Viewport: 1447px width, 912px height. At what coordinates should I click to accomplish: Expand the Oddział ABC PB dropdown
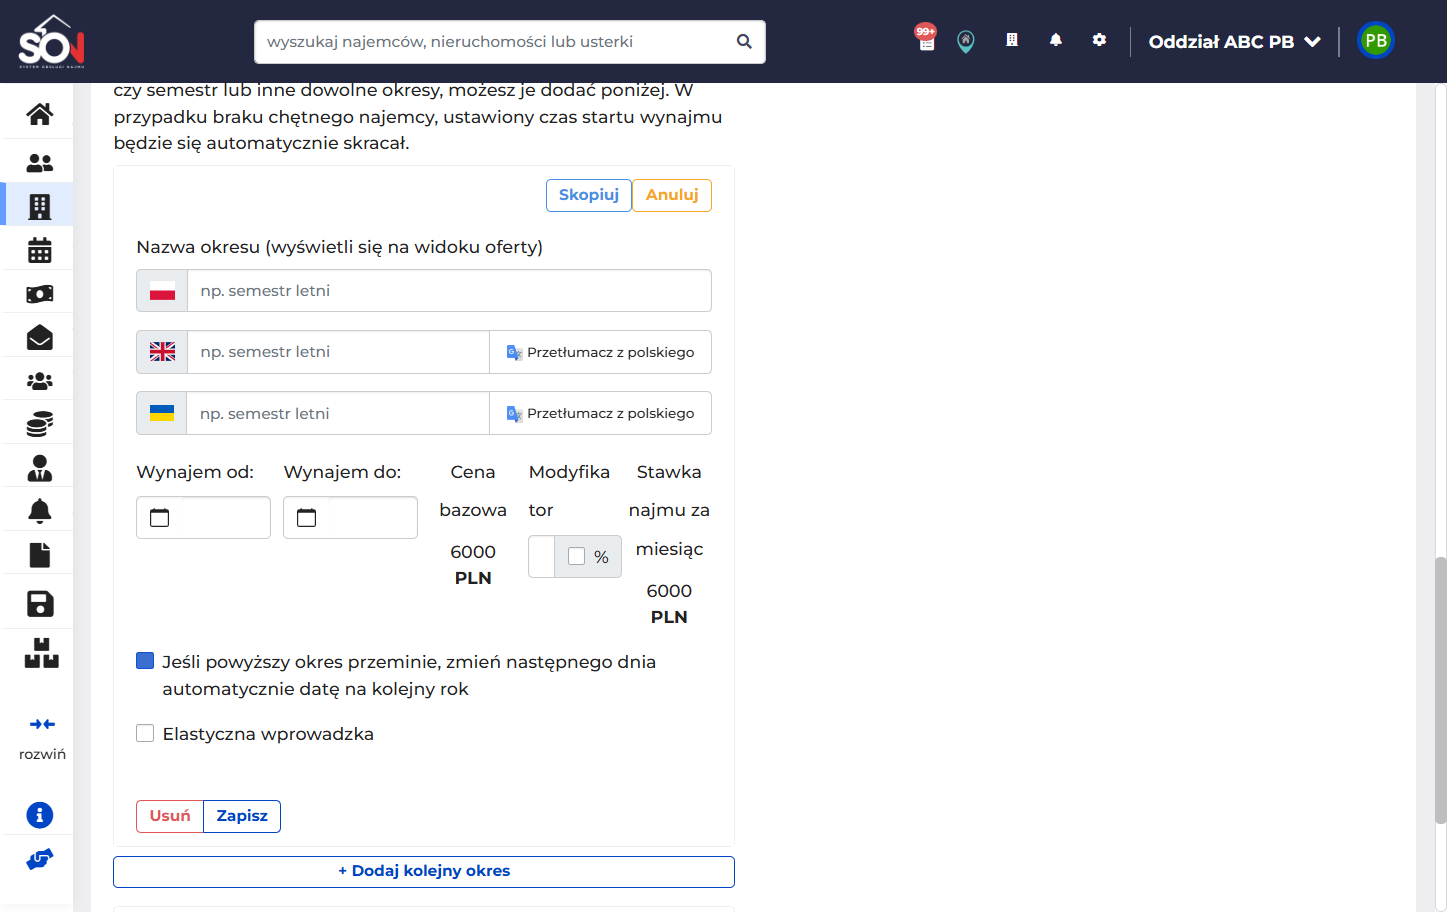(x=1235, y=42)
